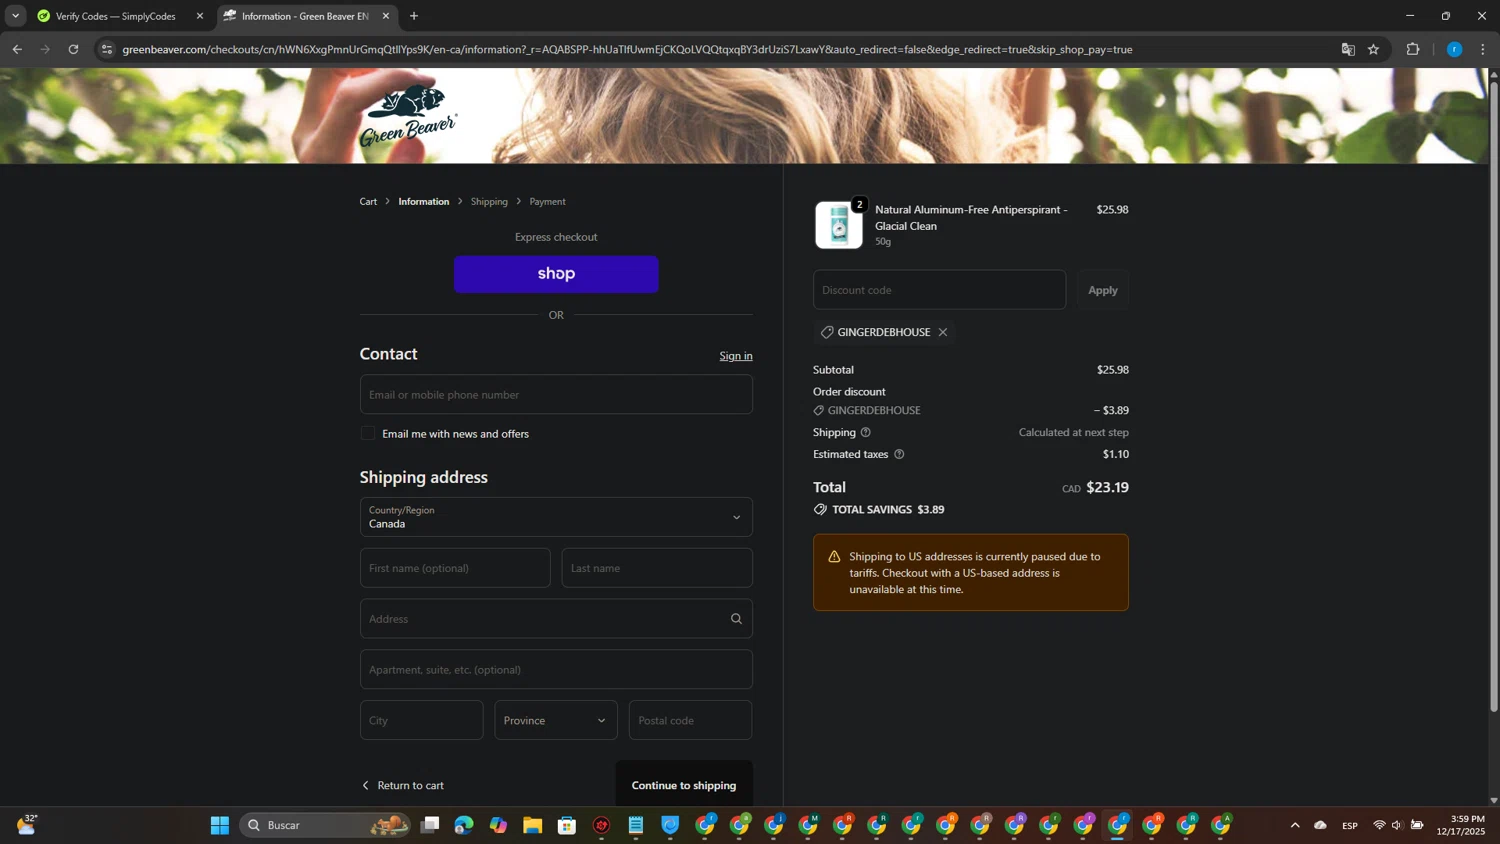Open Microsoft Edge from the taskbar
1500x844 pixels.
(x=464, y=825)
